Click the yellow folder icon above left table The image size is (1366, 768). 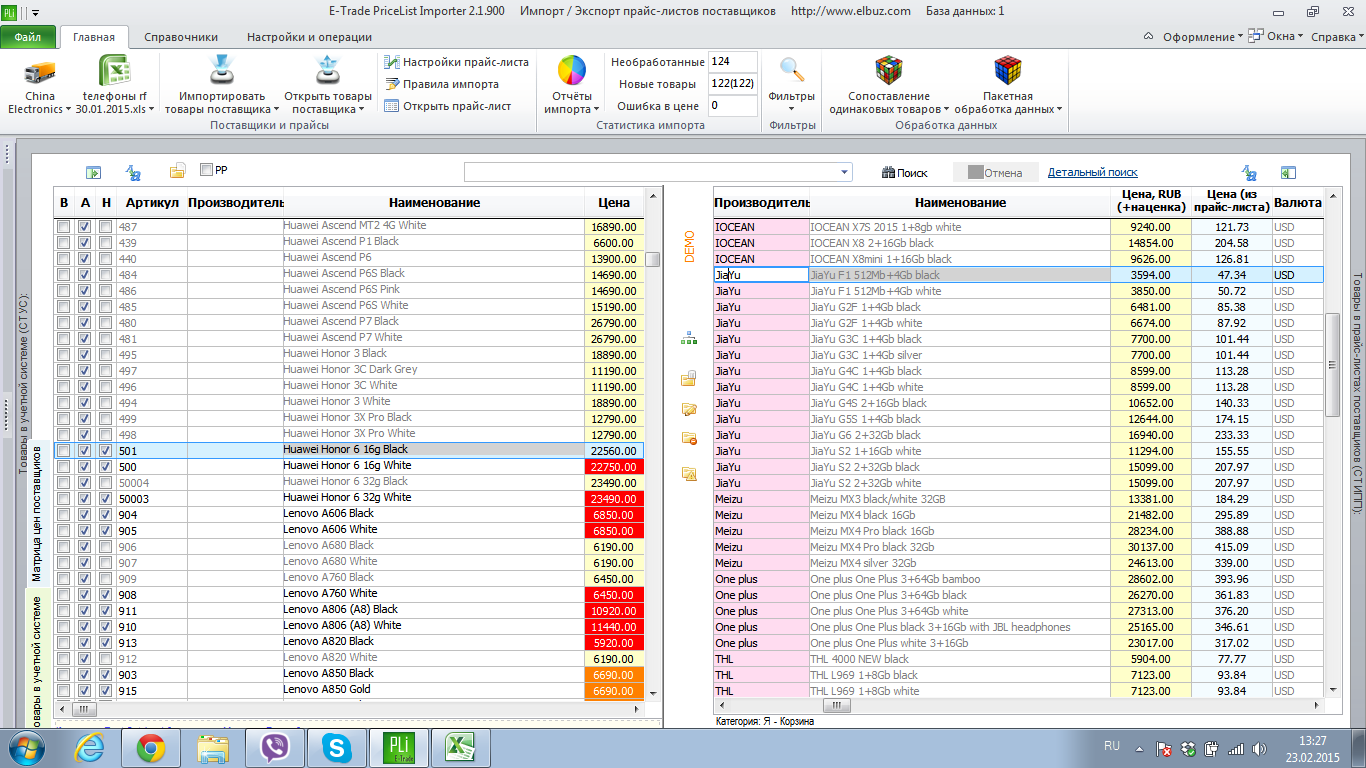[178, 171]
